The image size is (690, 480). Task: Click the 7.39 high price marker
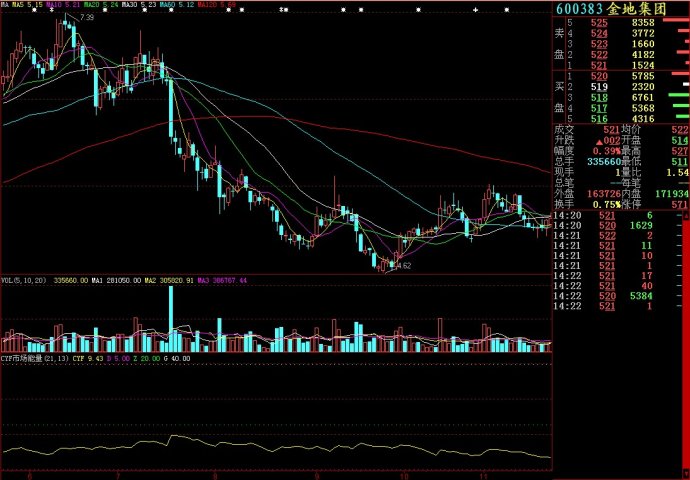click(86, 18)
